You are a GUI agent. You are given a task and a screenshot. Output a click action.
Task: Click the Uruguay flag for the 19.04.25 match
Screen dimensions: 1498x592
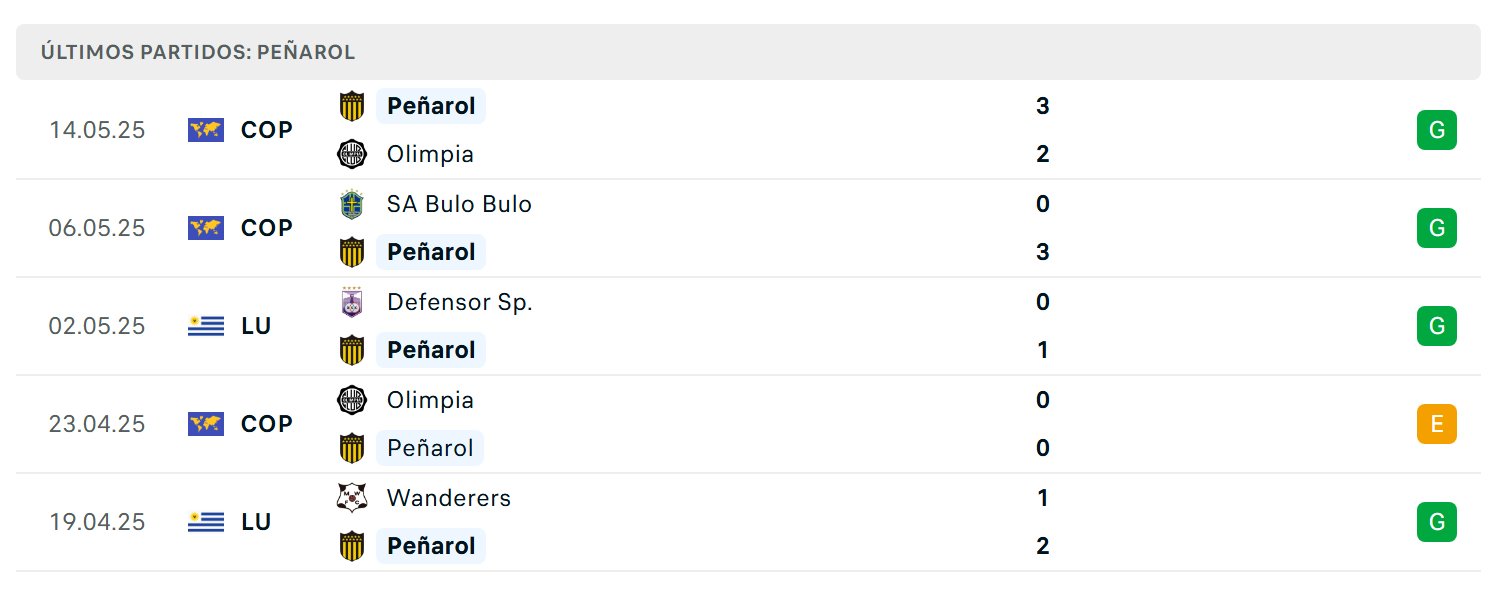pos(206,522)
